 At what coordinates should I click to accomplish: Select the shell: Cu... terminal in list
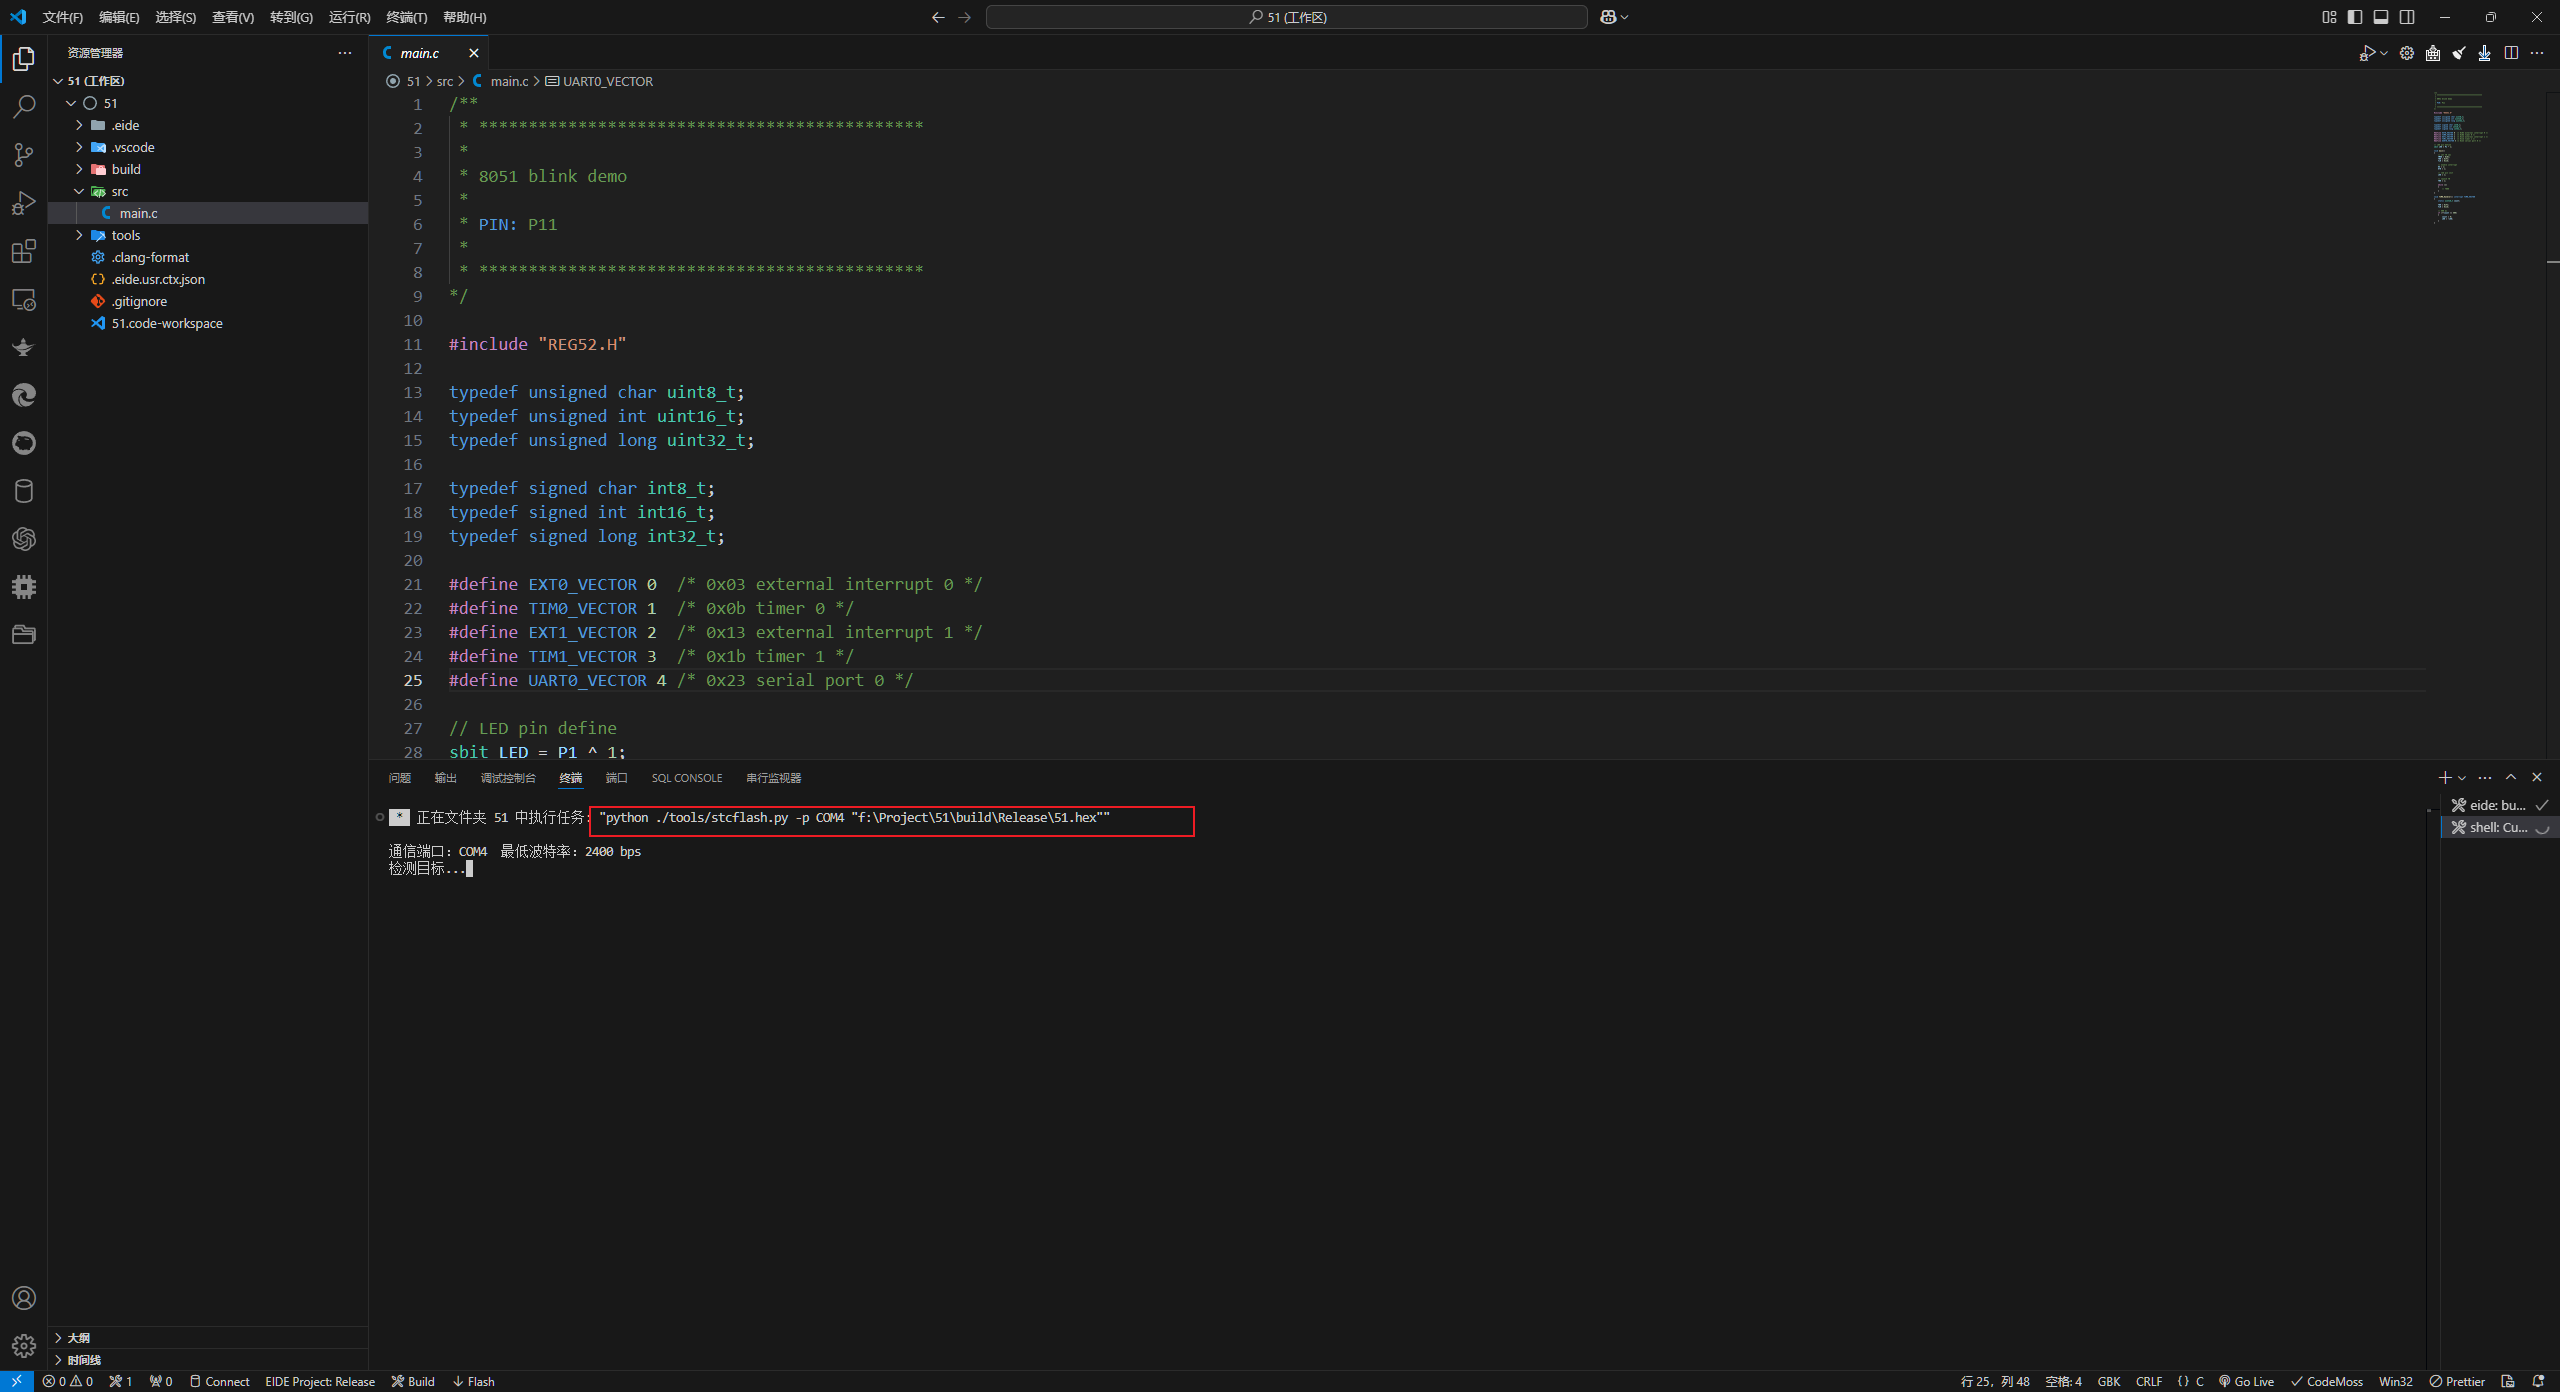pos(2499,827)
